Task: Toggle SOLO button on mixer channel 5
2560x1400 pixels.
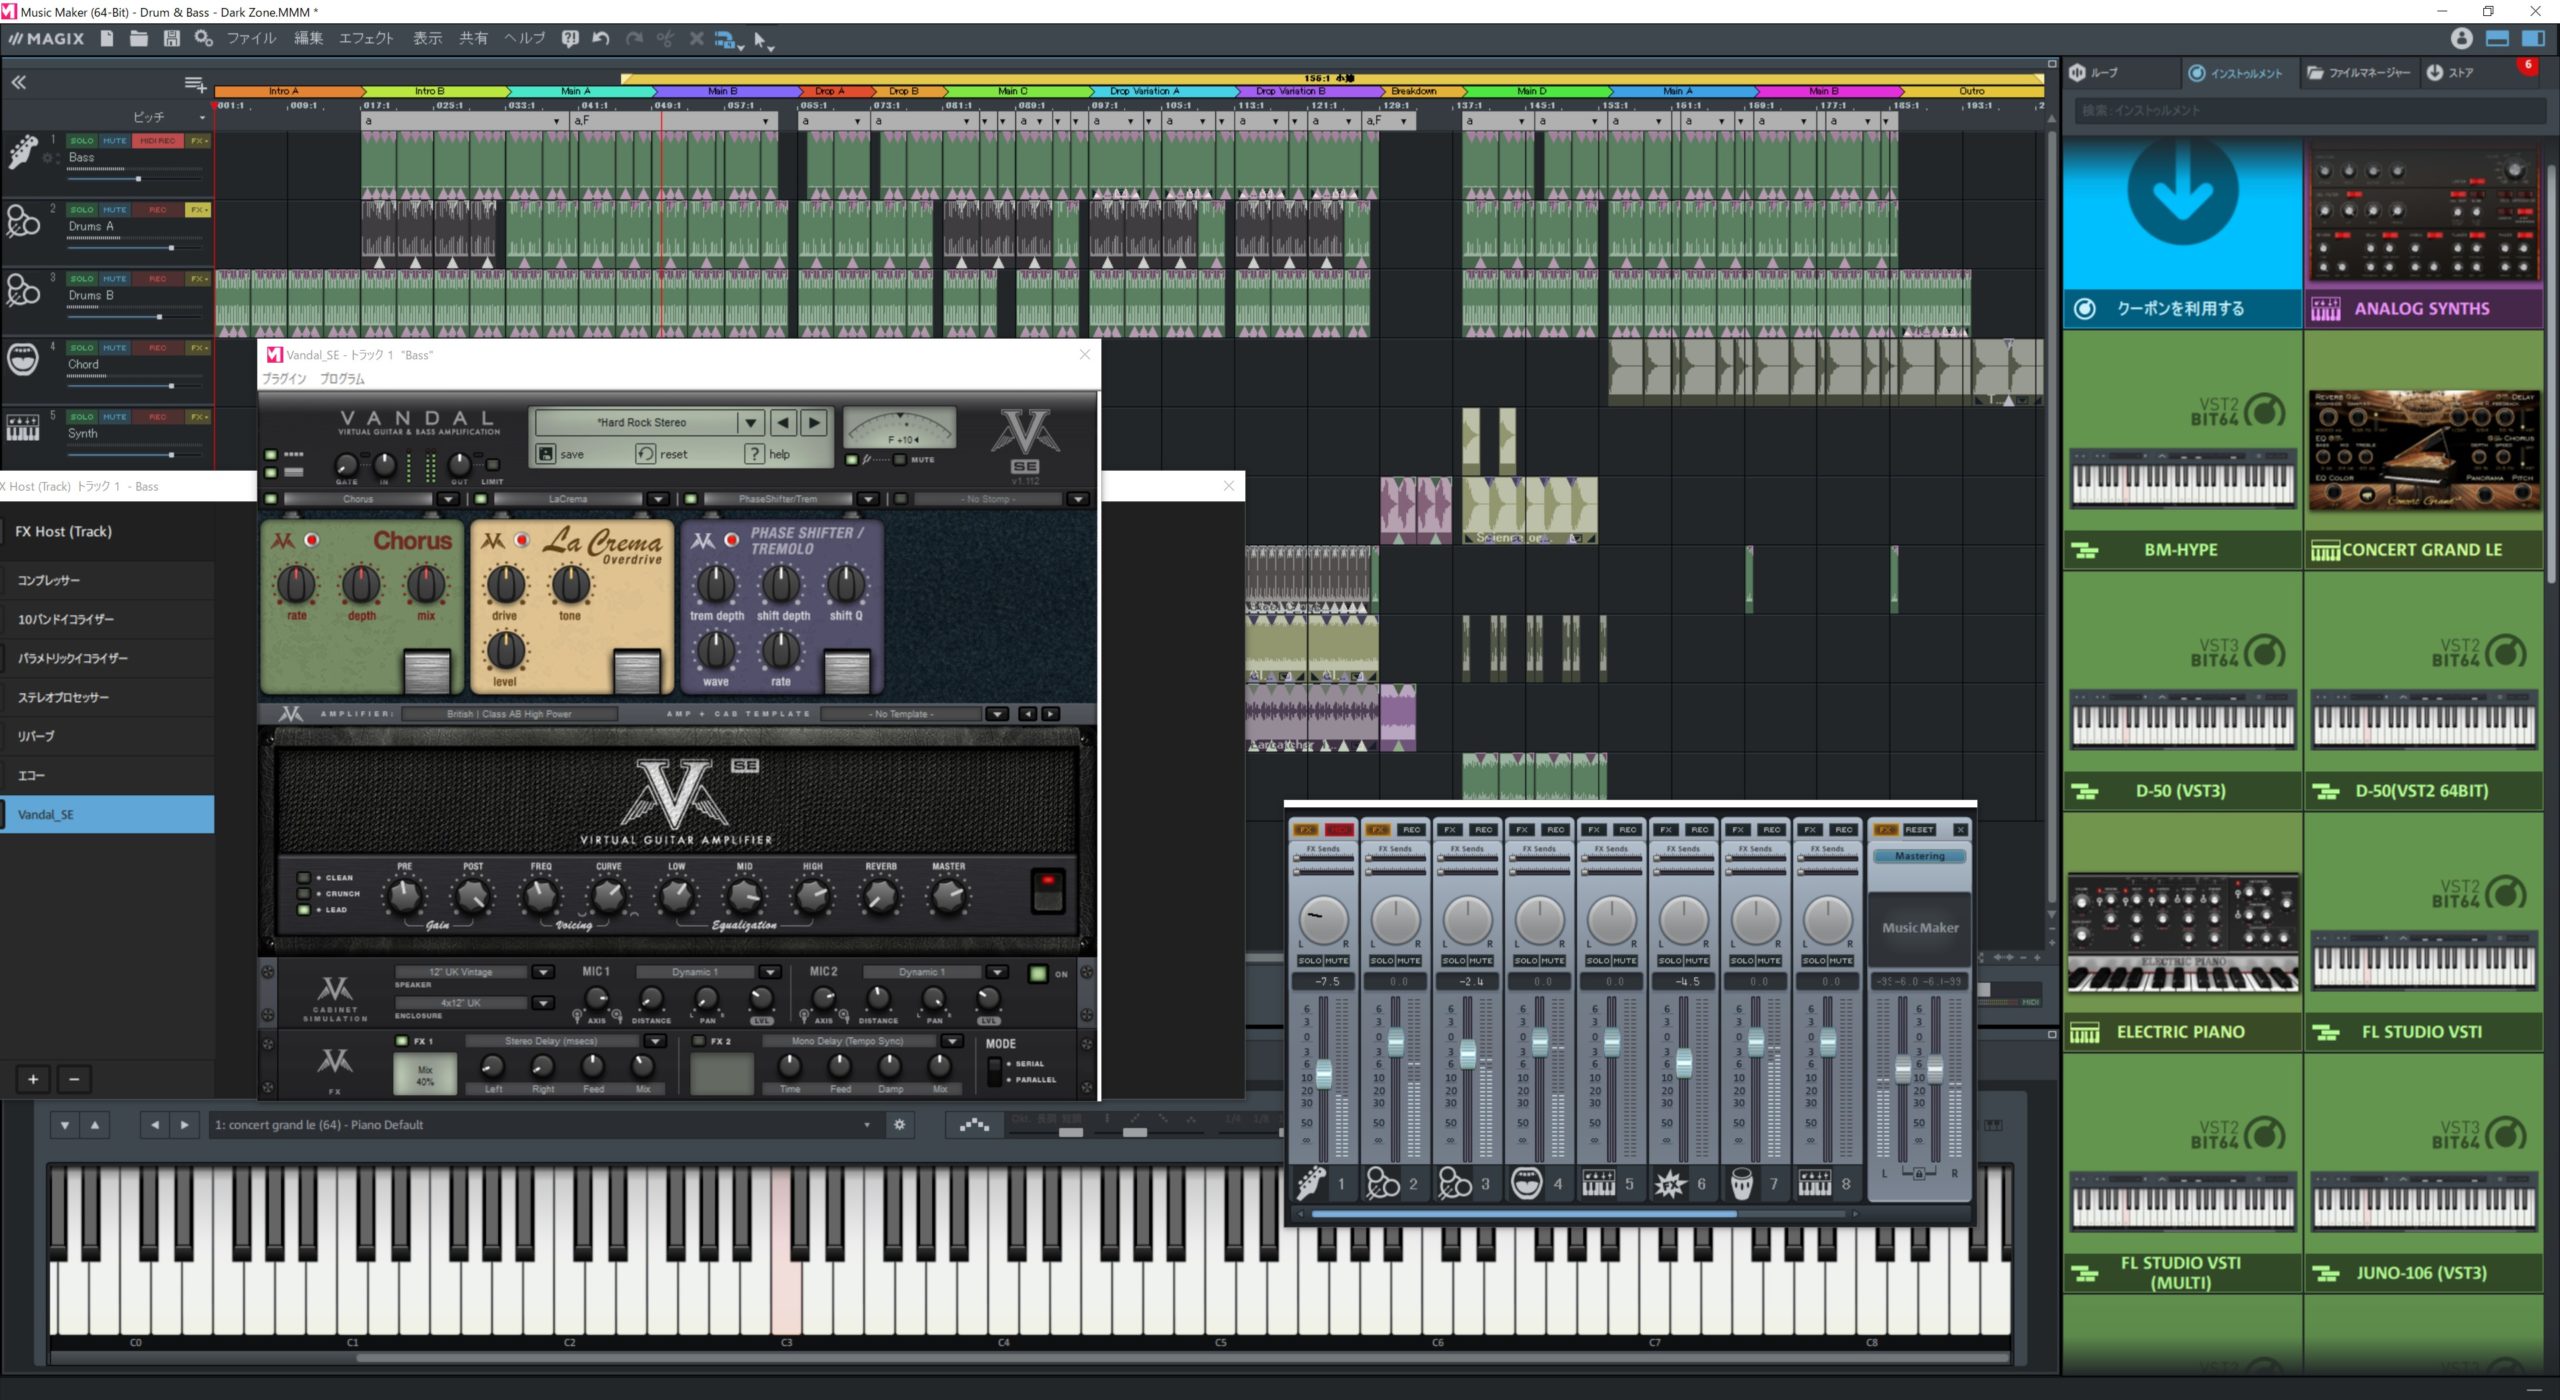Action: pos(1598,961)
